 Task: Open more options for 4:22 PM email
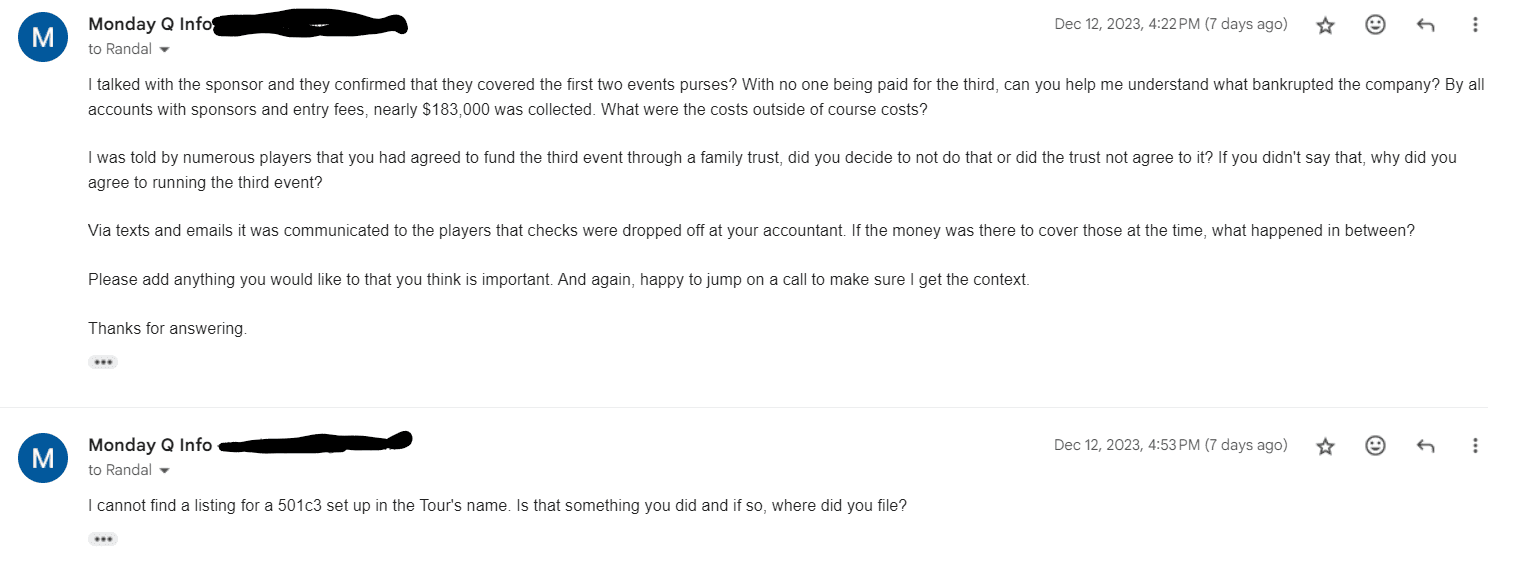1475,26
